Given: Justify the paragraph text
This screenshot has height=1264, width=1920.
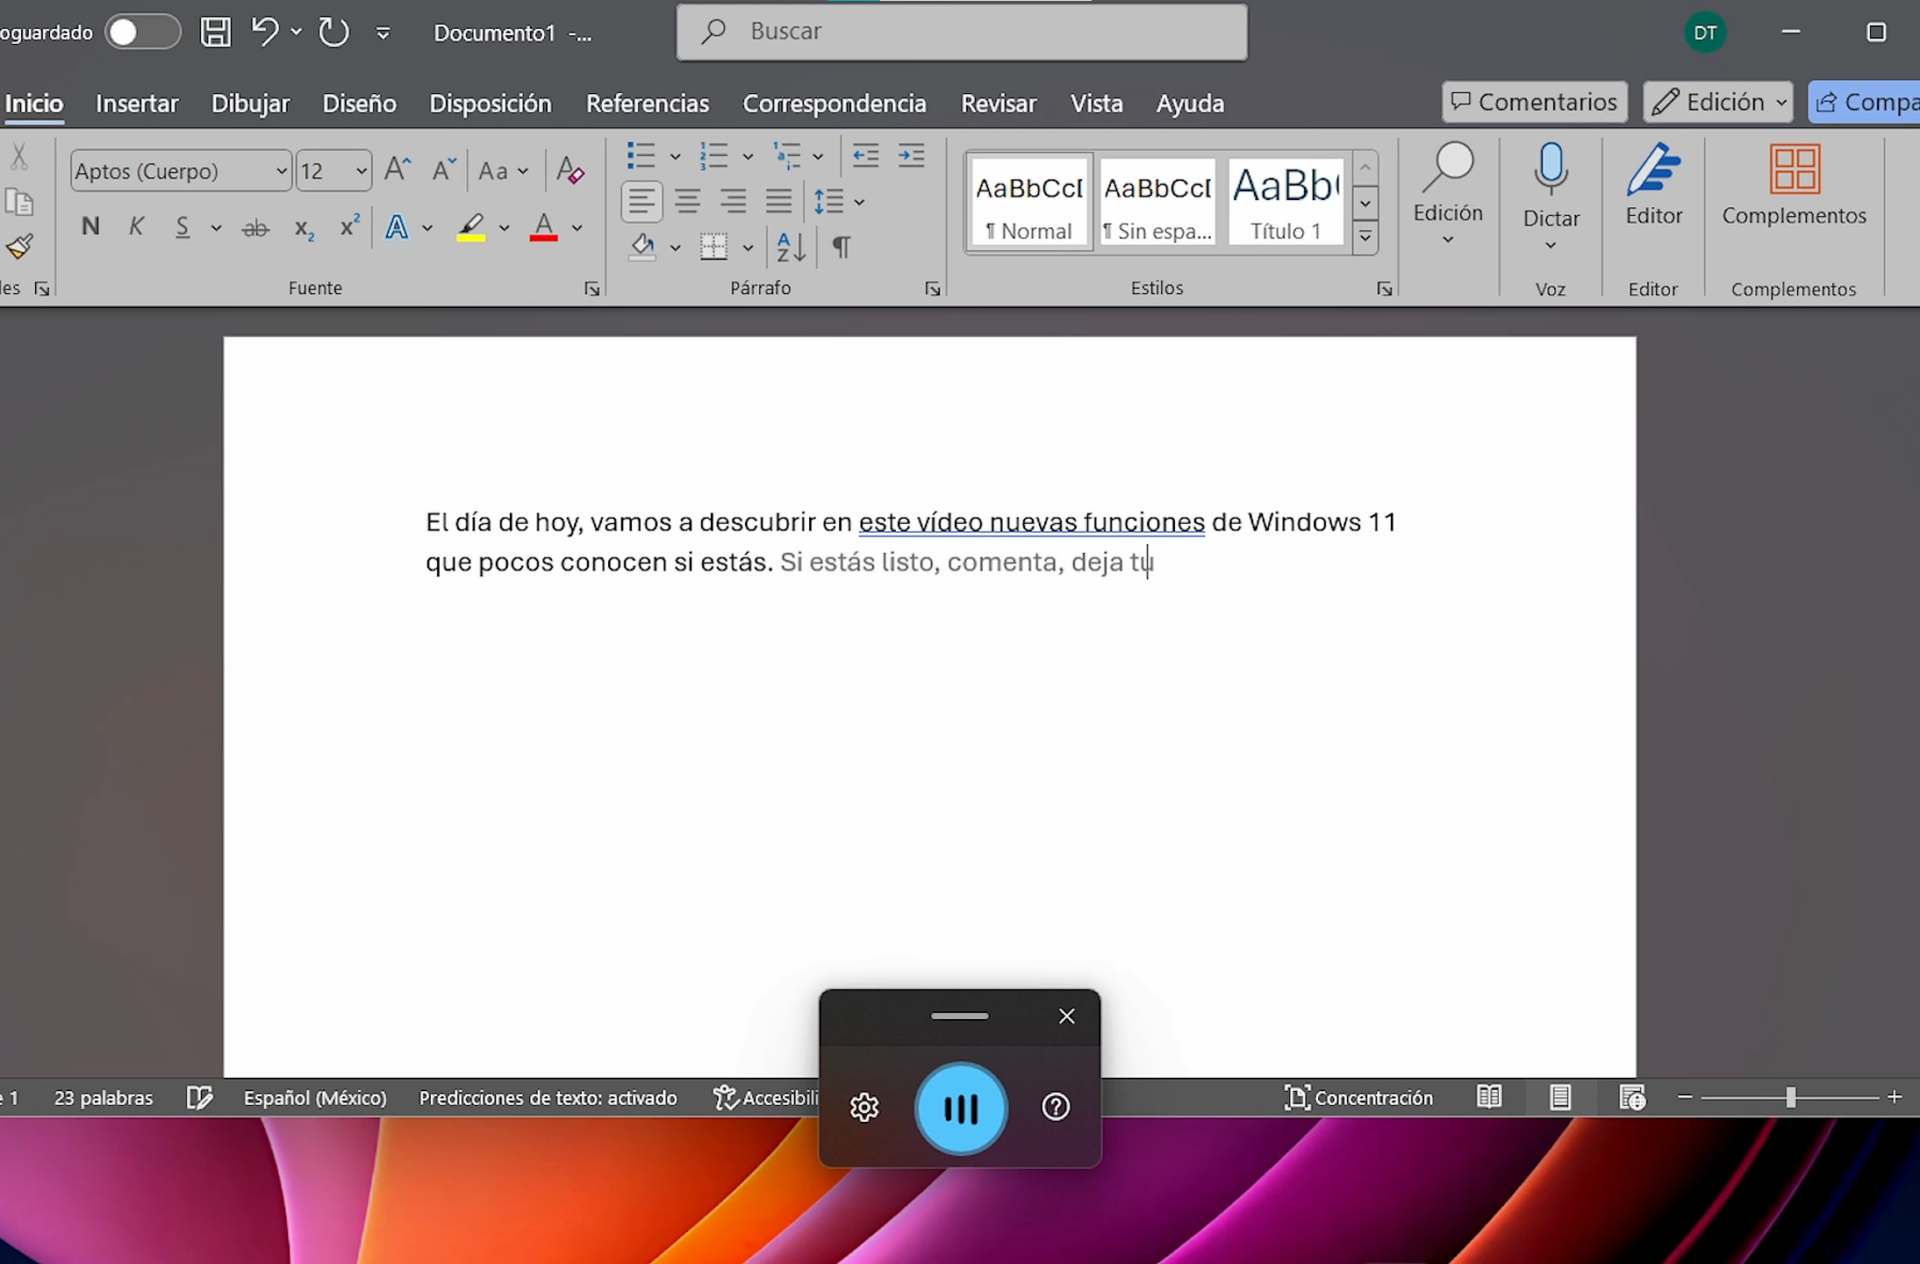Looking at the screenshot, I should click(779, 201).
